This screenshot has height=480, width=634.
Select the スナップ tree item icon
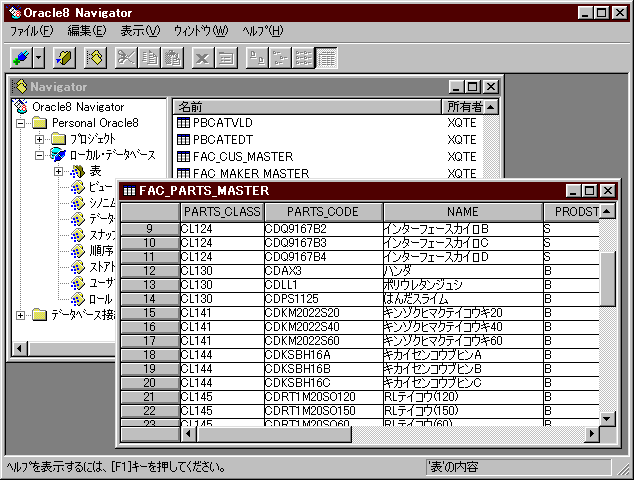click(x=78, y=235)
